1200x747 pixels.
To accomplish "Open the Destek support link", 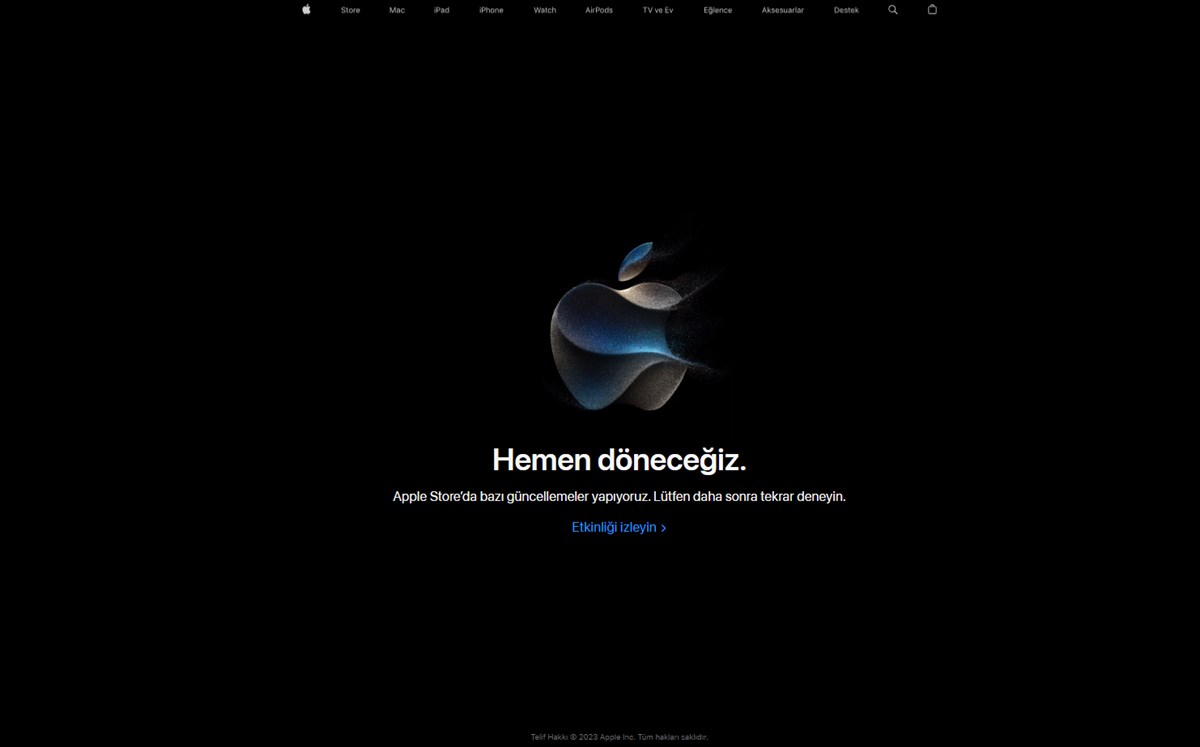I will coord(846,10).
